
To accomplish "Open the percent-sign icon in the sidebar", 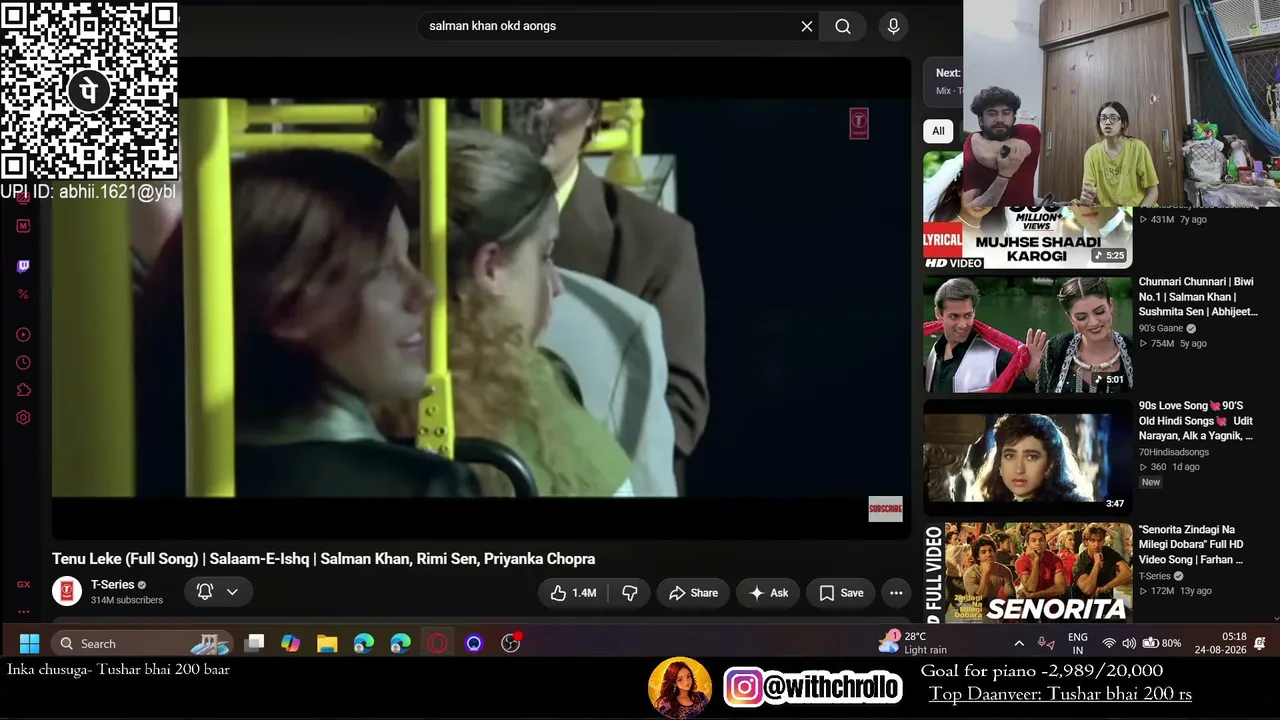I will click(23, 294).
